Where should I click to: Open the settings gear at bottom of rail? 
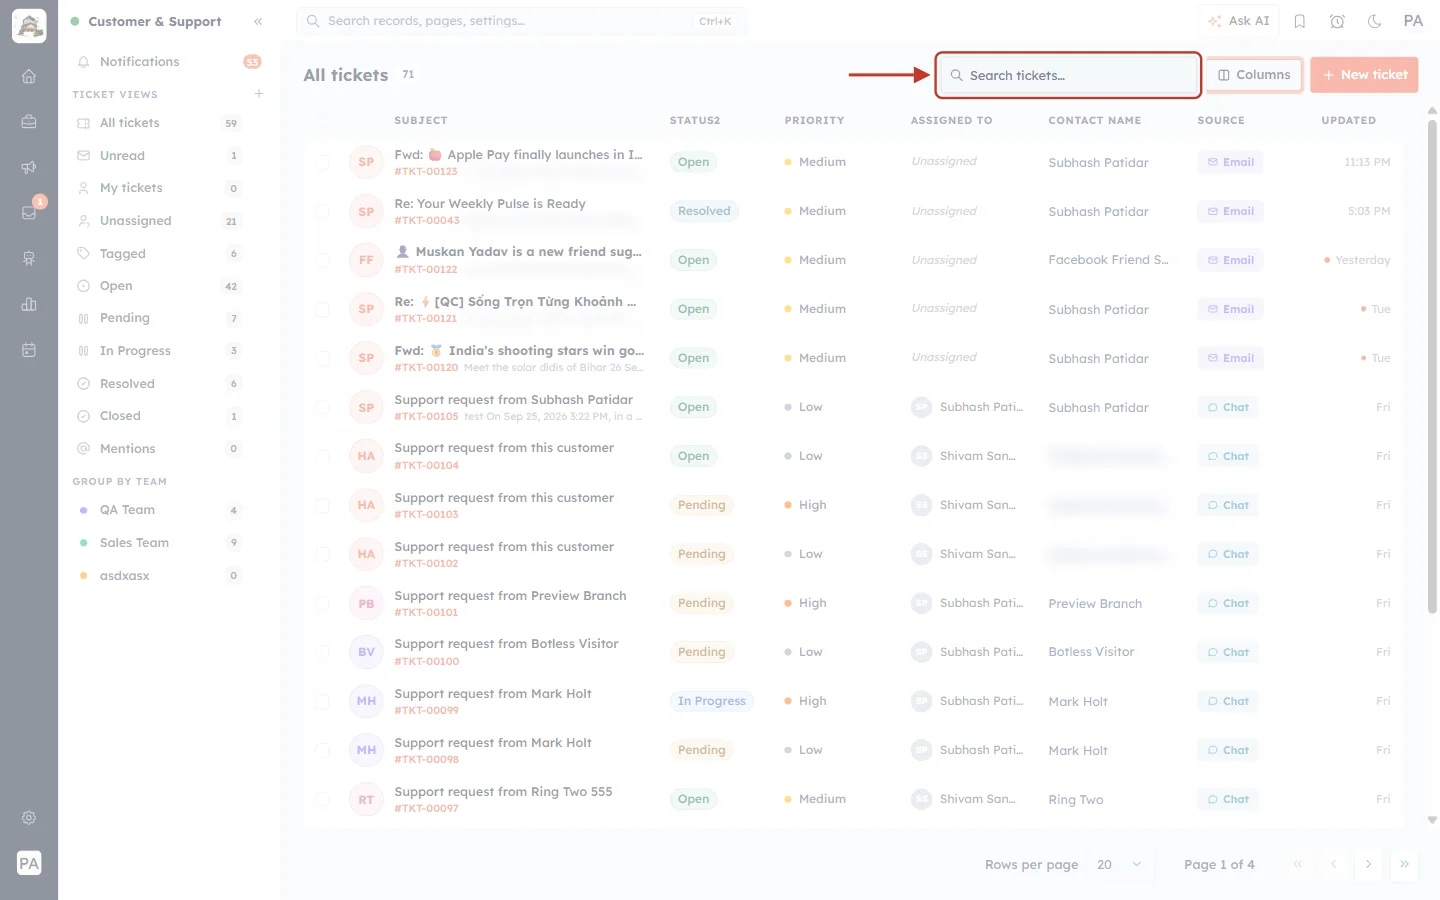click(29, 818)
